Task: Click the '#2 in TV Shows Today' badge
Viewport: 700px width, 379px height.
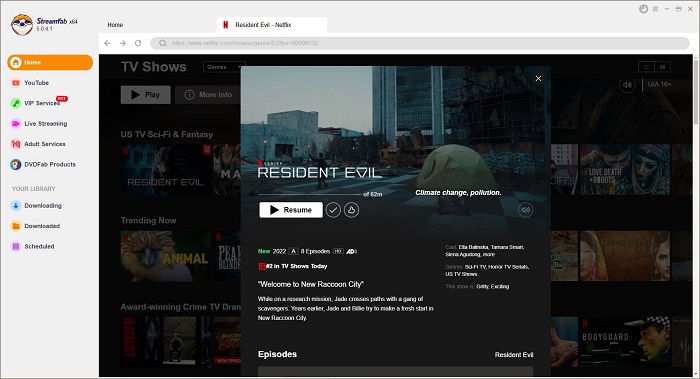Action: coord(293,266)
